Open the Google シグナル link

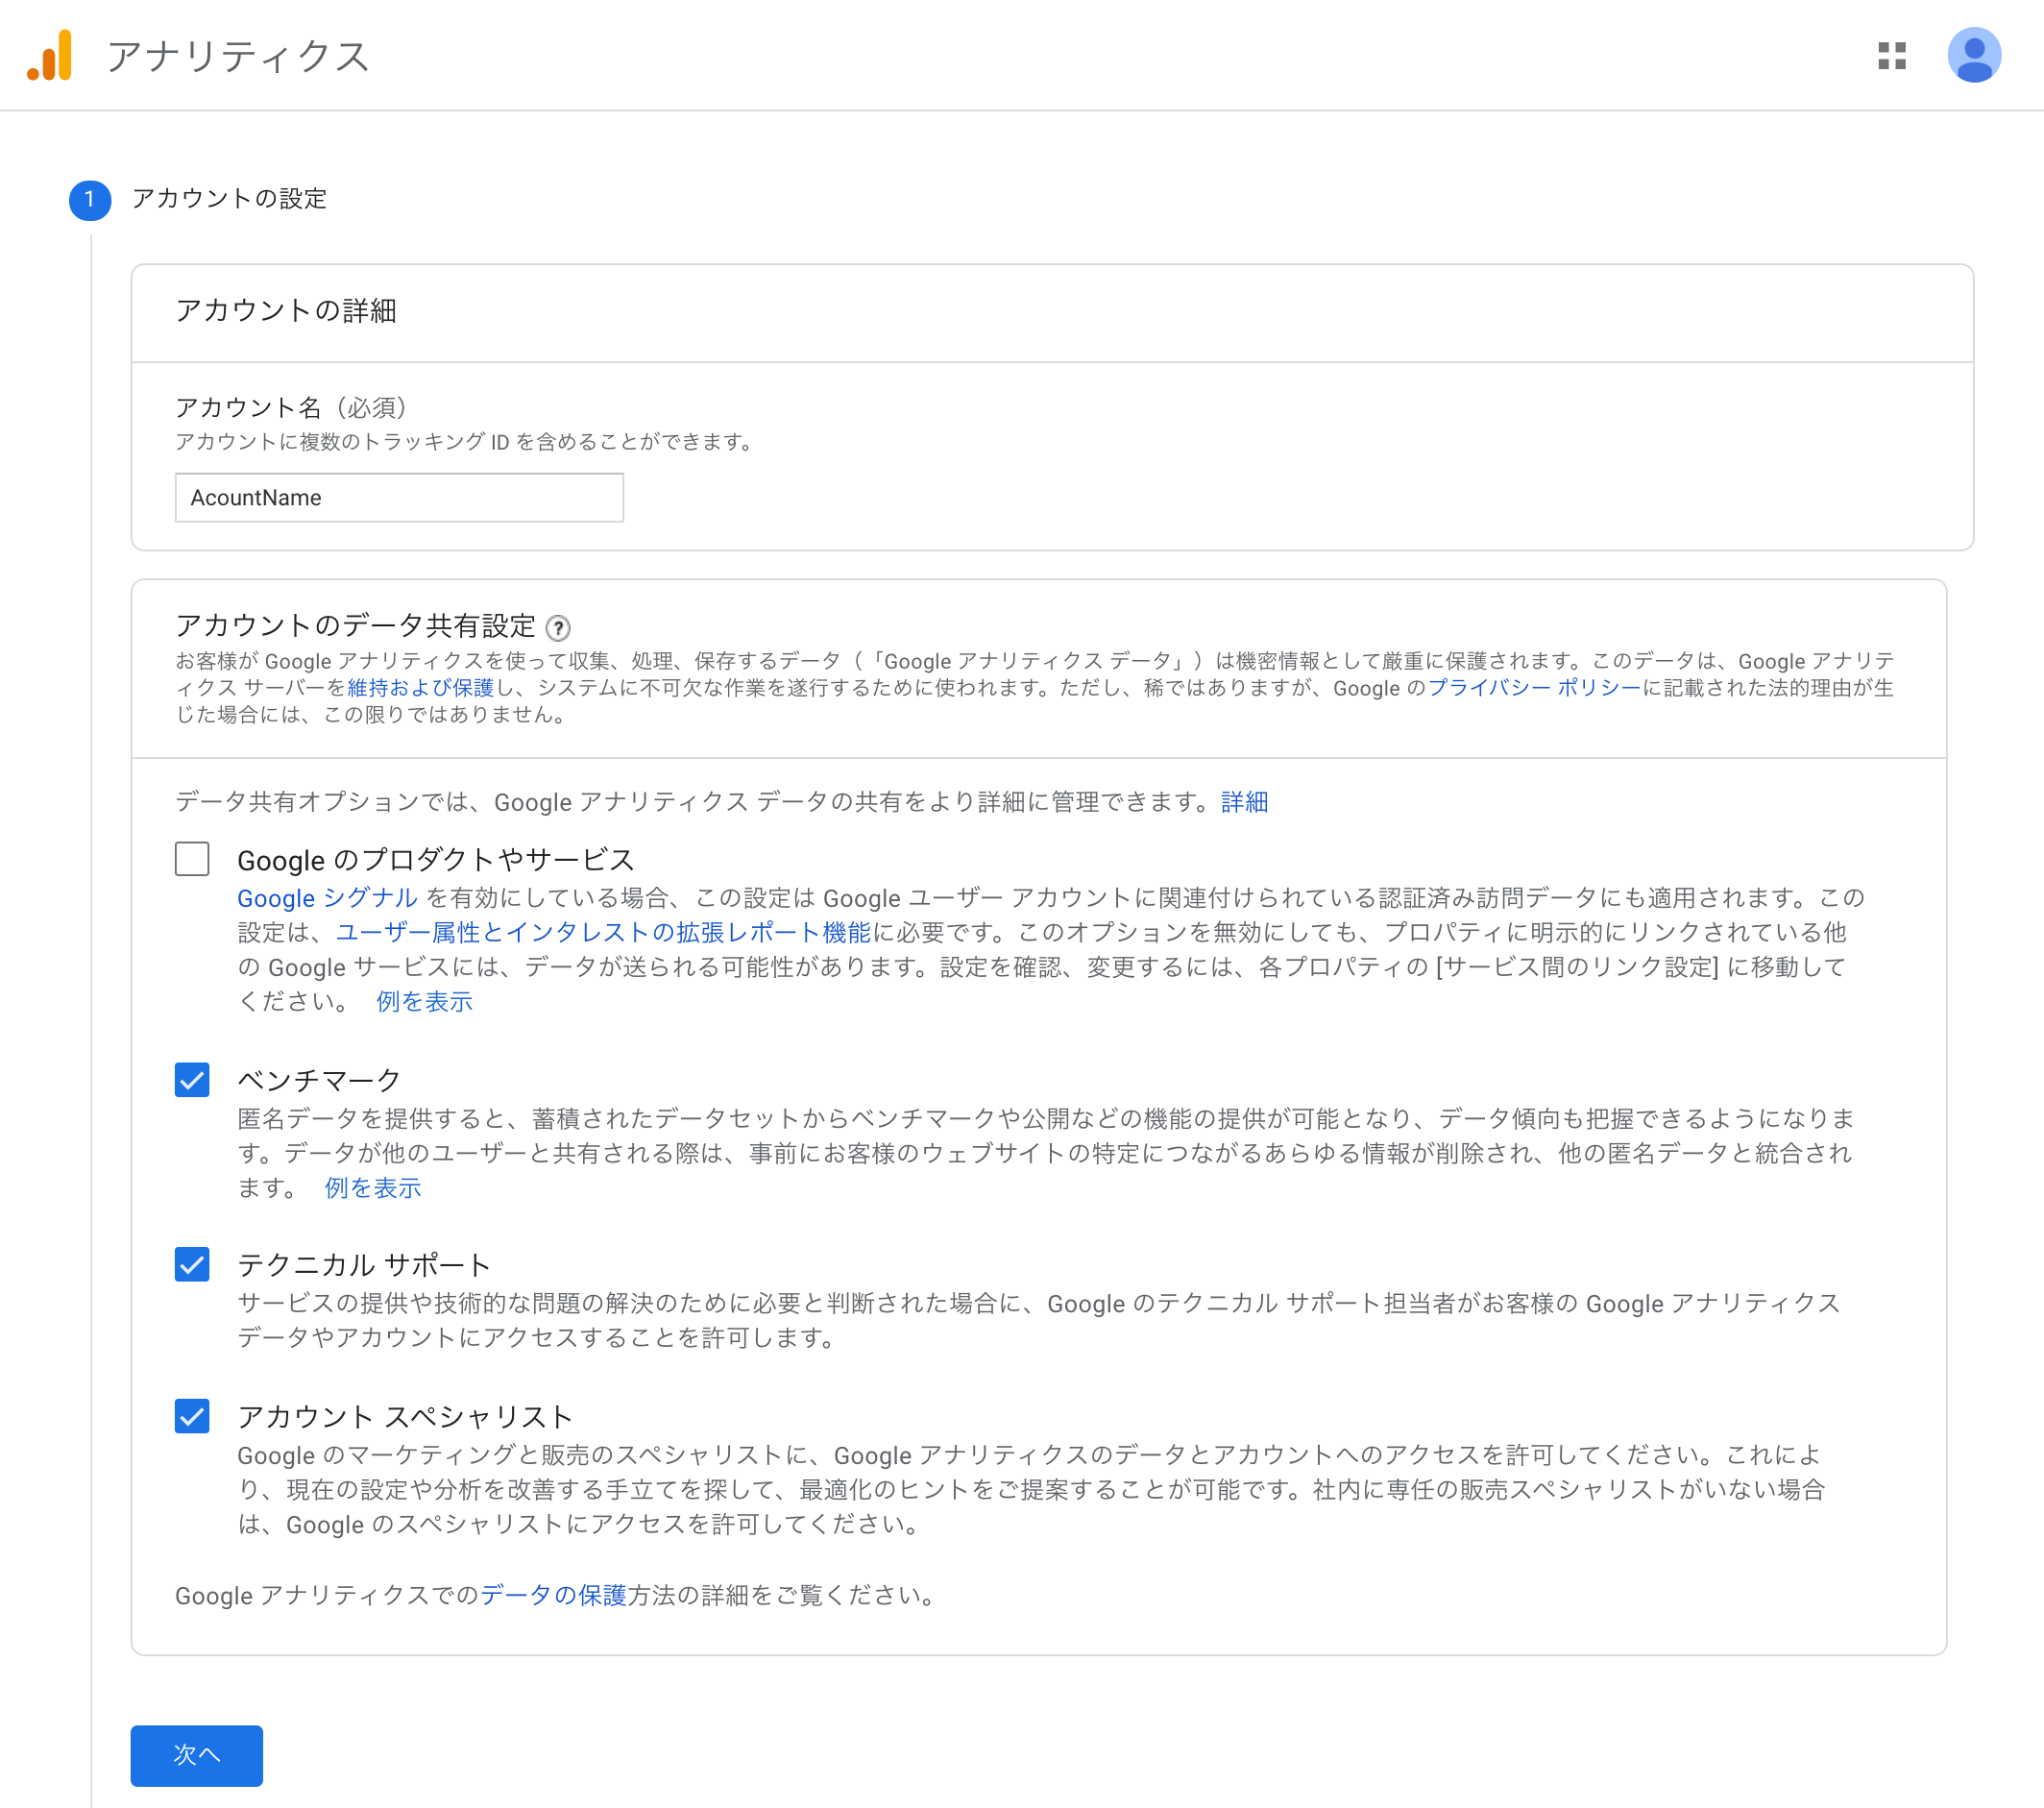[x=327, y=898]
